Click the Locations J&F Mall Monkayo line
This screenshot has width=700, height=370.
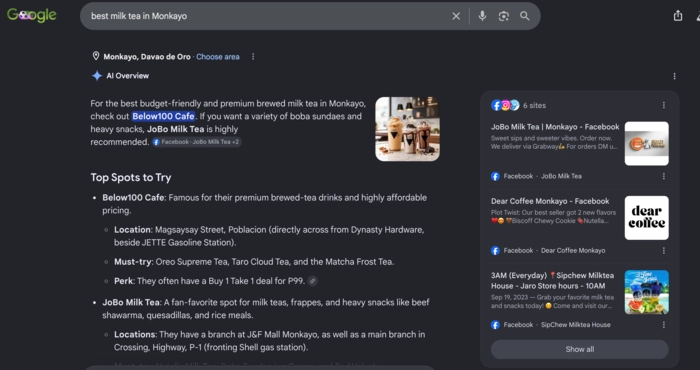[x=269, y=341]
